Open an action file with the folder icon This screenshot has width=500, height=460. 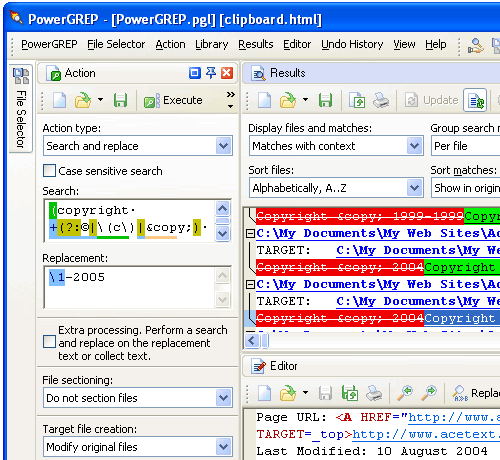point(83,100)
